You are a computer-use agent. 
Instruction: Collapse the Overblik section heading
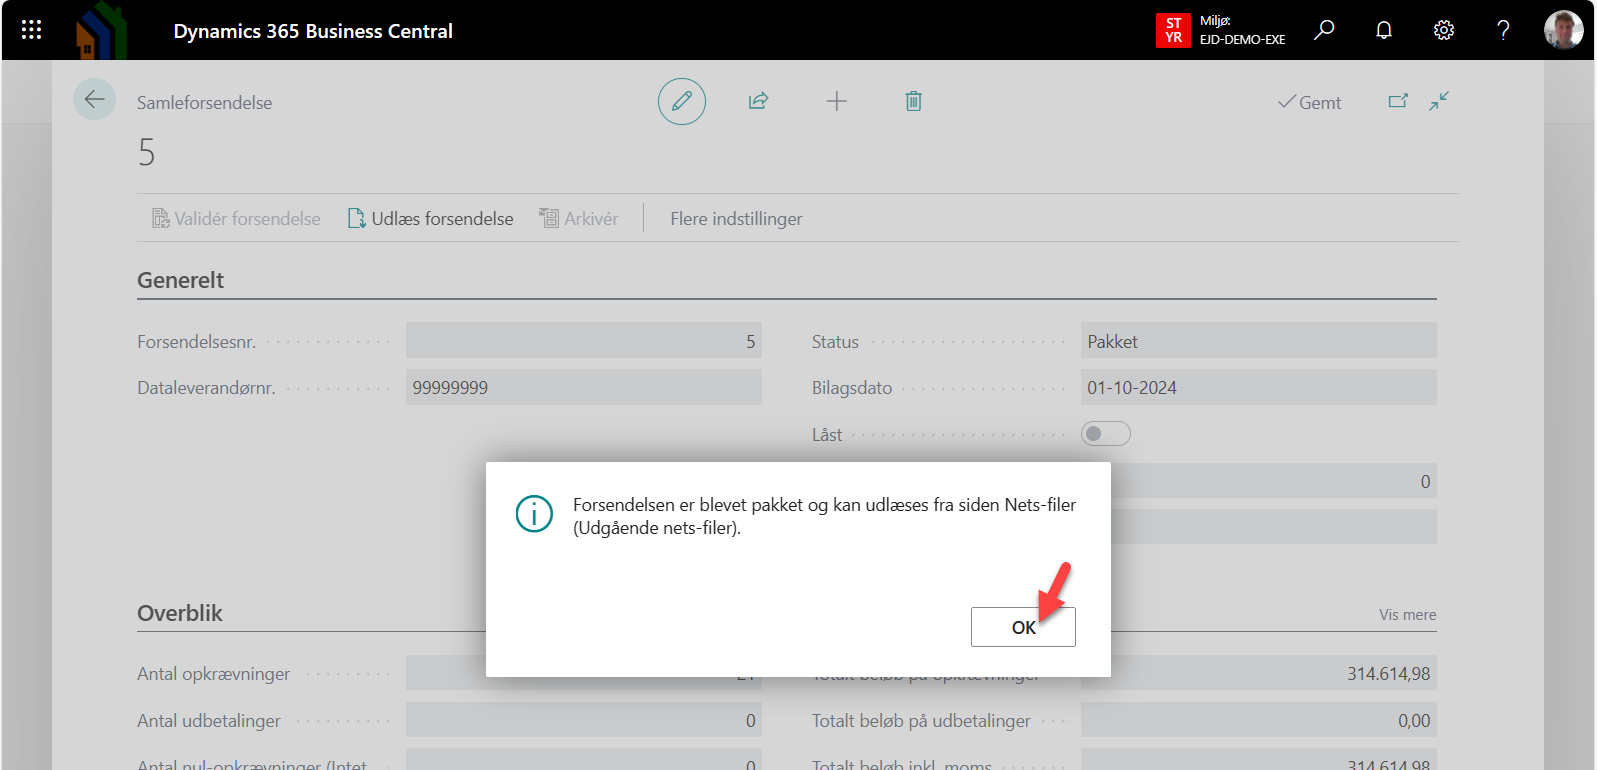click(x=180, y=614)
